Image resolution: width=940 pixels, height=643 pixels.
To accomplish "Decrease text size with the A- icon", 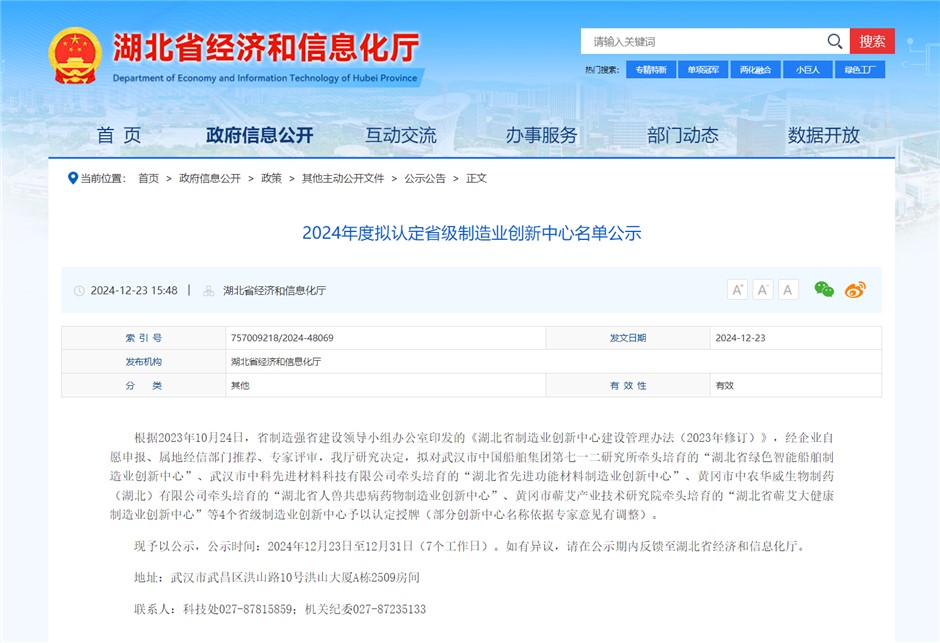I will (x=763, y=289).
